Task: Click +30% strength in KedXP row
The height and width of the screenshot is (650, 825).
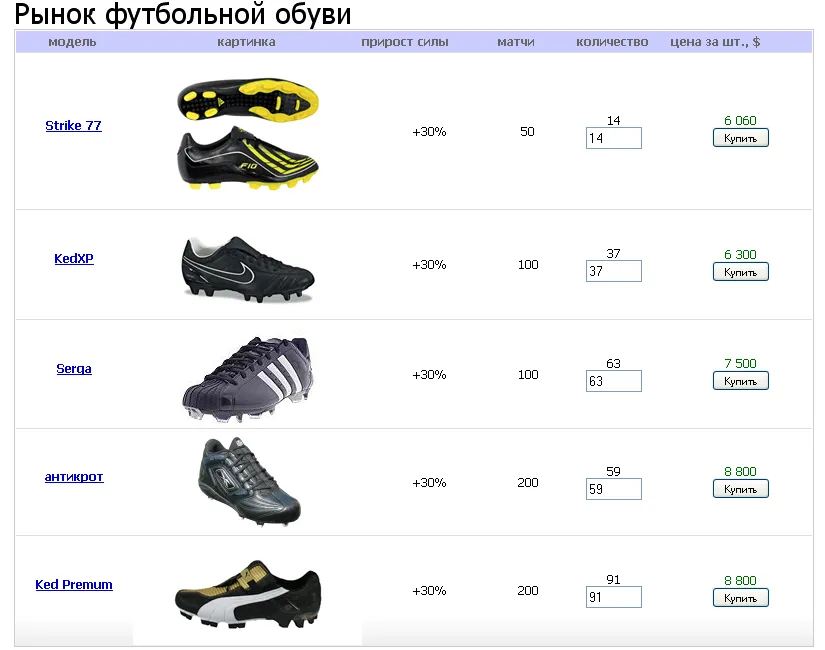Action: tap(429, 265)
